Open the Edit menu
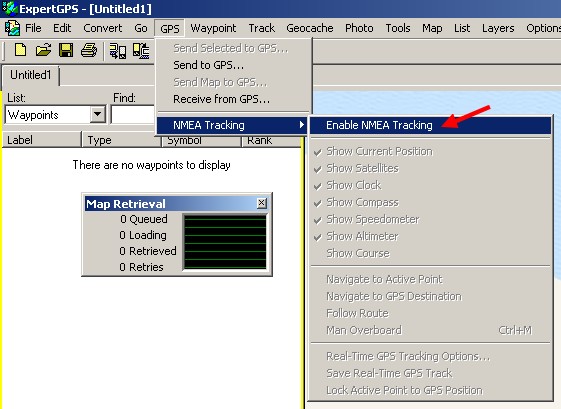Screen dimensions: 561x409 (62, 28)
